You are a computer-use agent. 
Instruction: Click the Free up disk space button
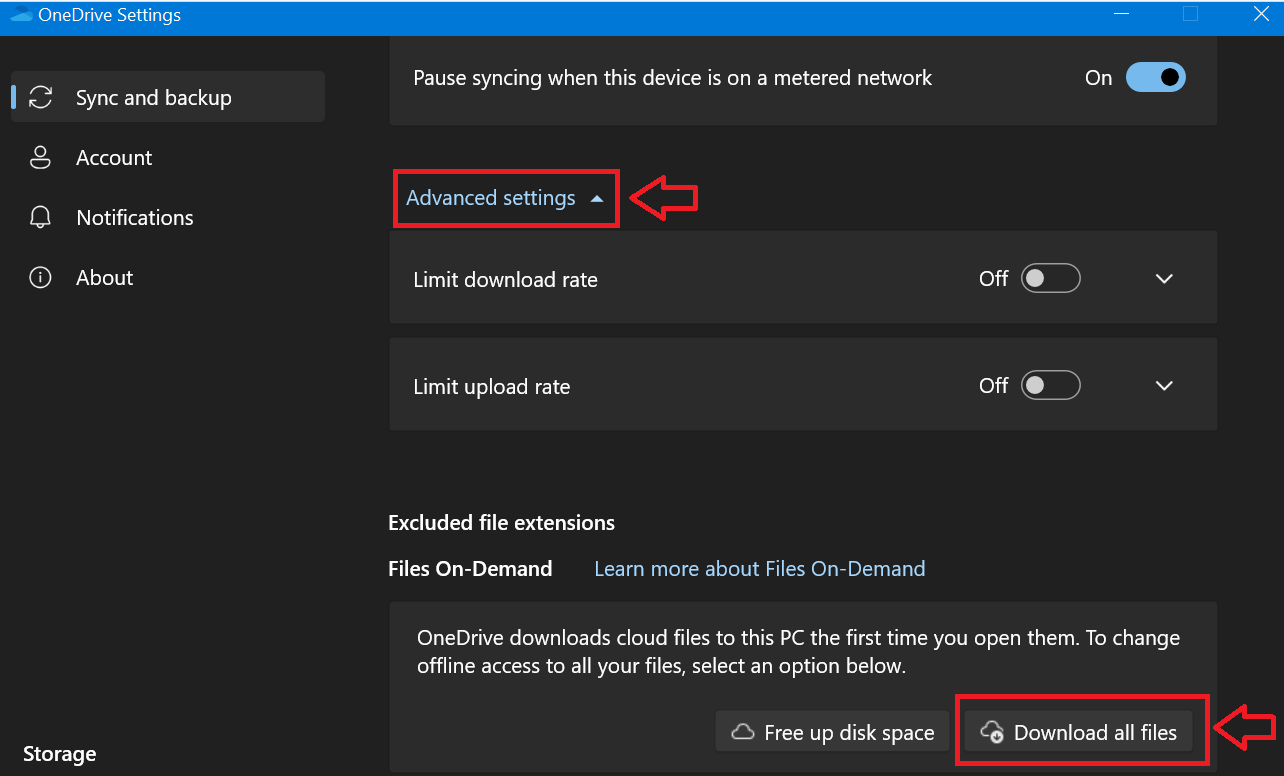point(832,732)
